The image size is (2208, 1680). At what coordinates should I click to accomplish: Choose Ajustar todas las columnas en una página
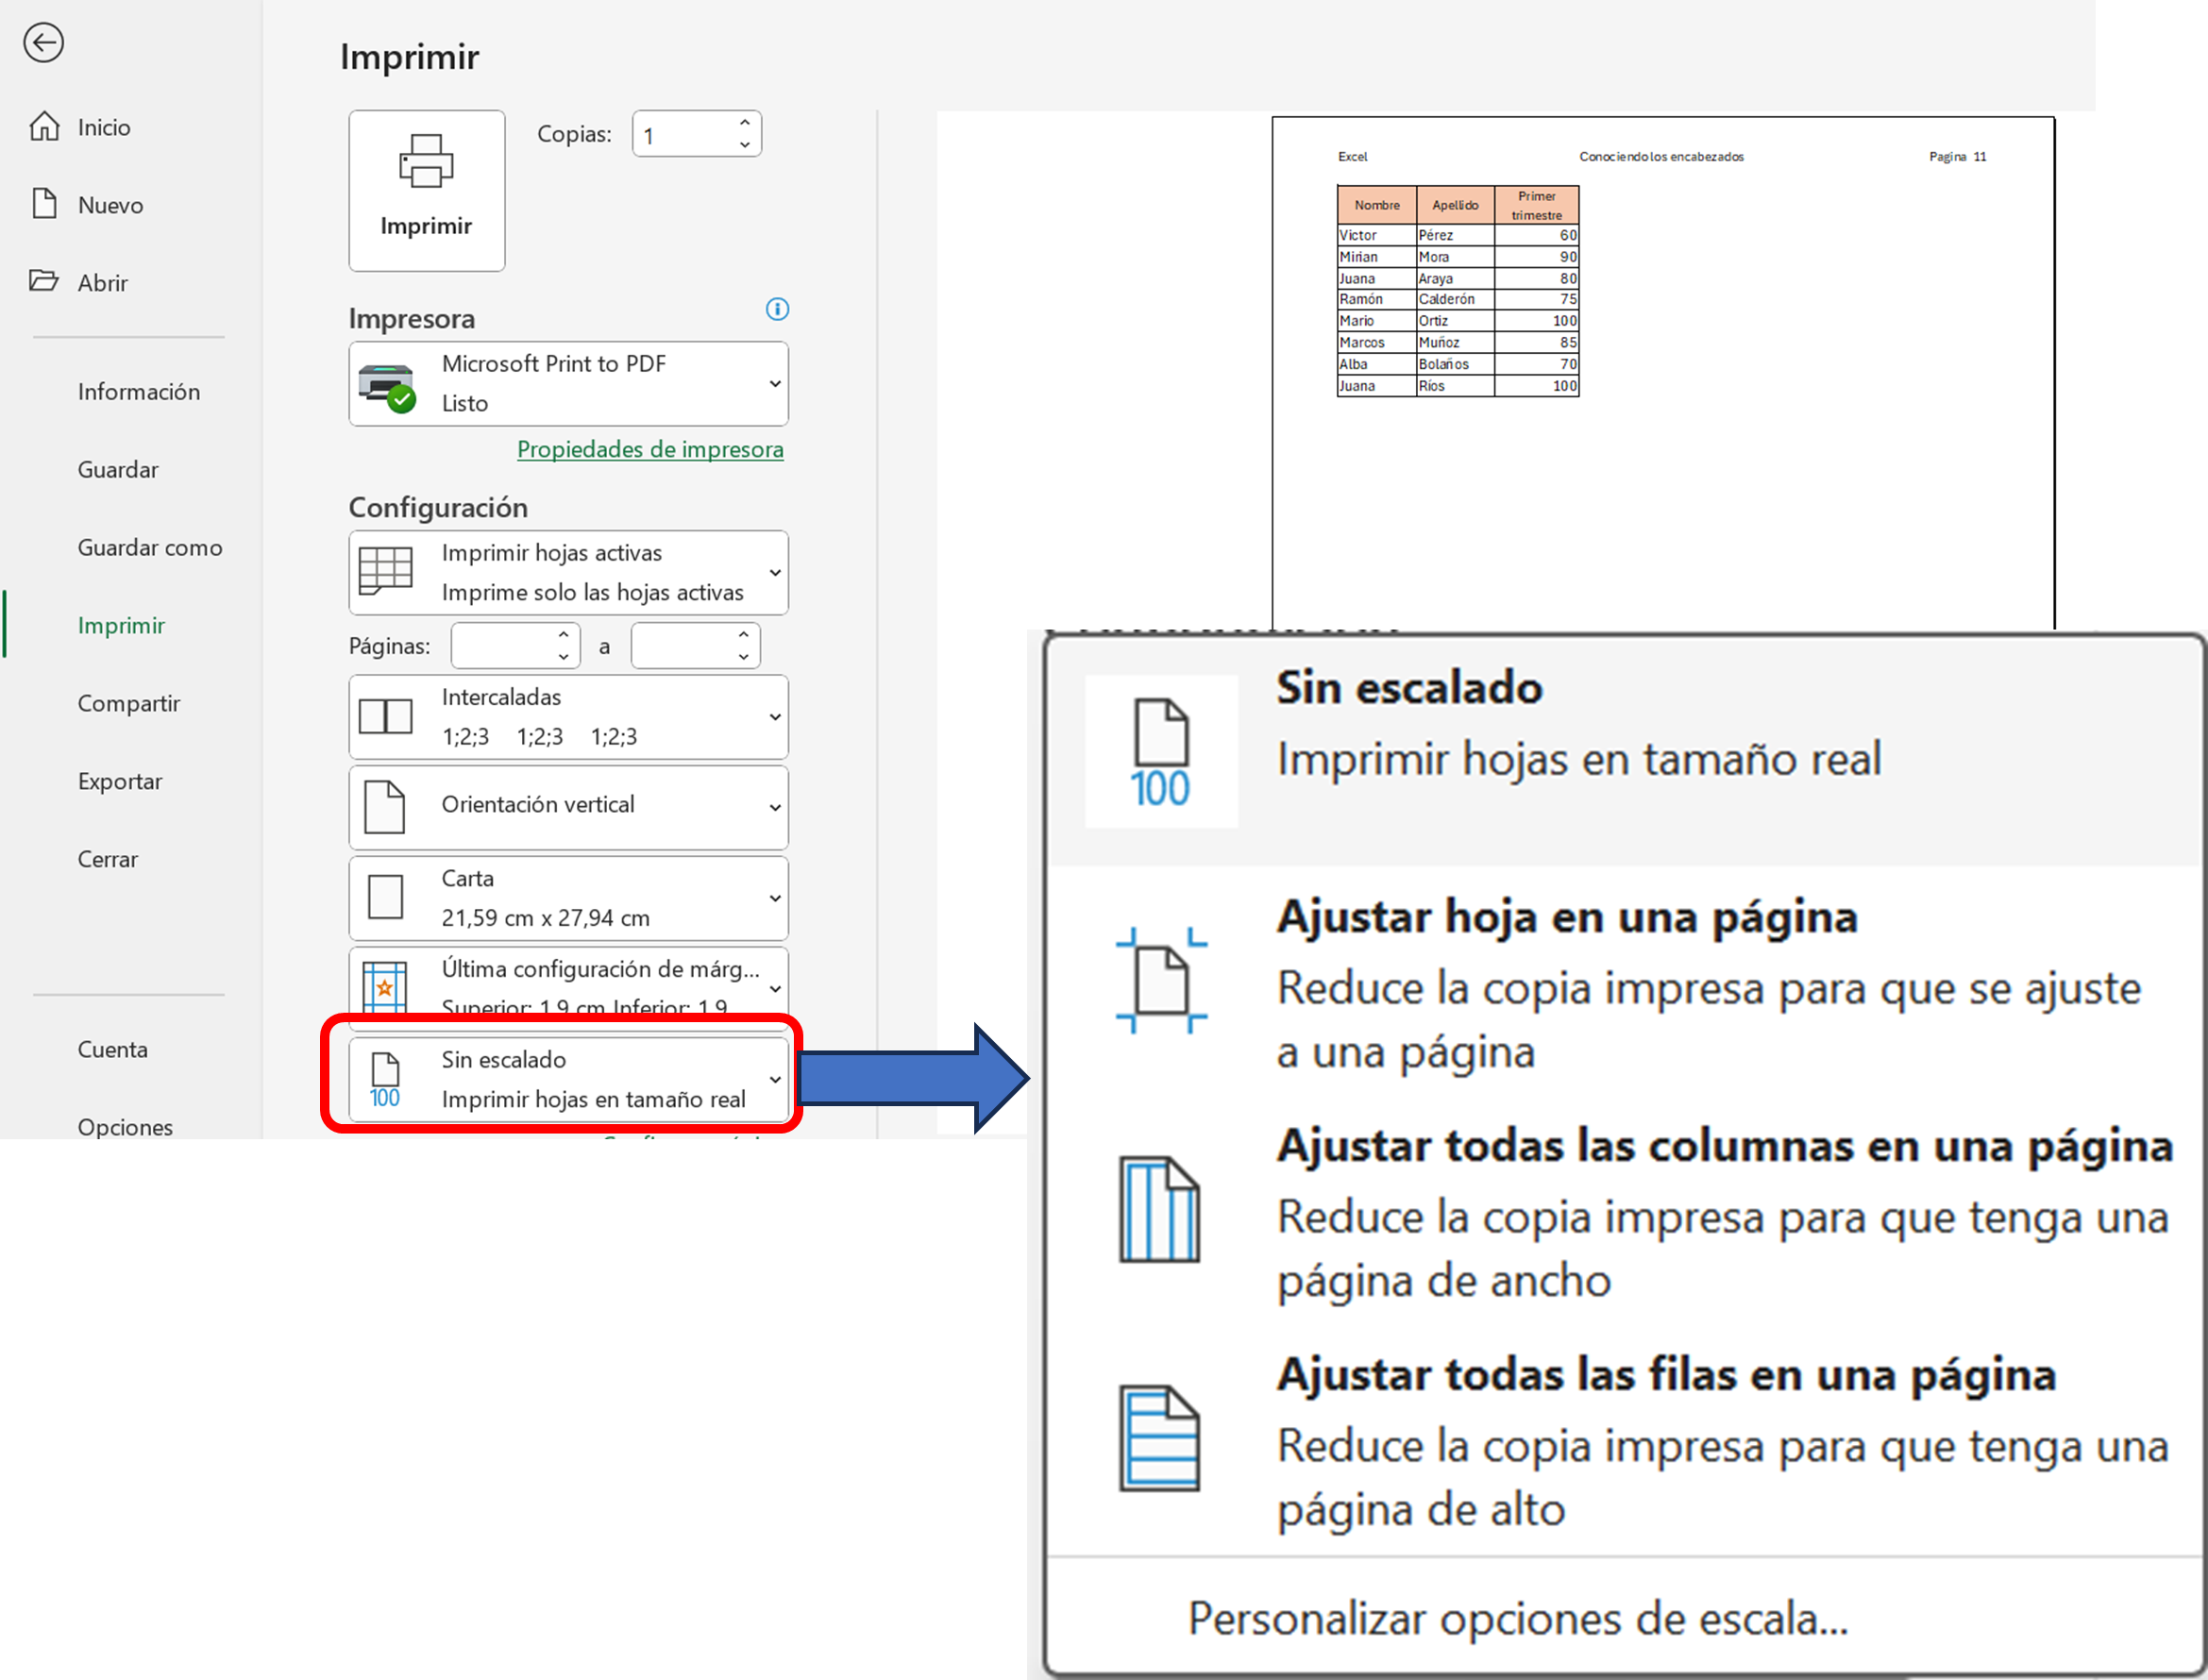(x=1724, y=1146)
